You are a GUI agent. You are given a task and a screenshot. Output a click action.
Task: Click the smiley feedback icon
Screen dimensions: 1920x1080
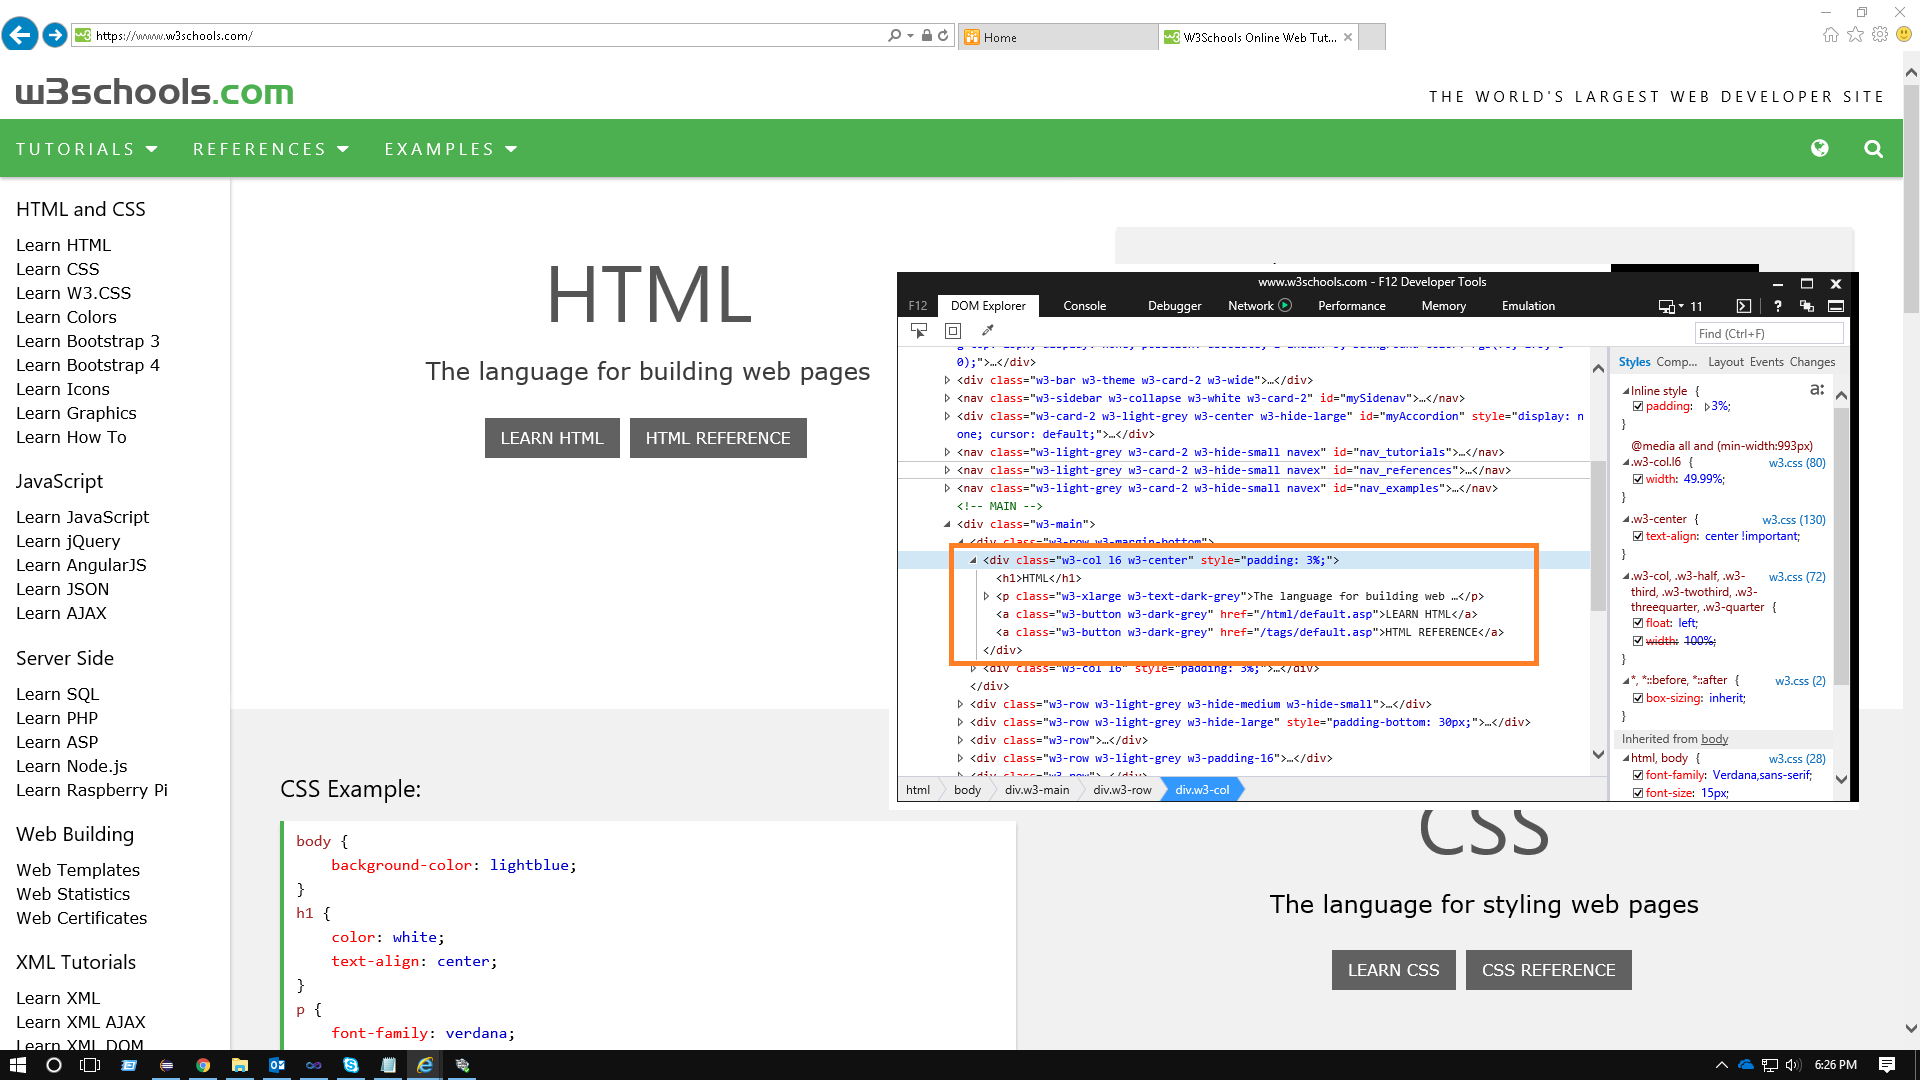coord(1904,35)
